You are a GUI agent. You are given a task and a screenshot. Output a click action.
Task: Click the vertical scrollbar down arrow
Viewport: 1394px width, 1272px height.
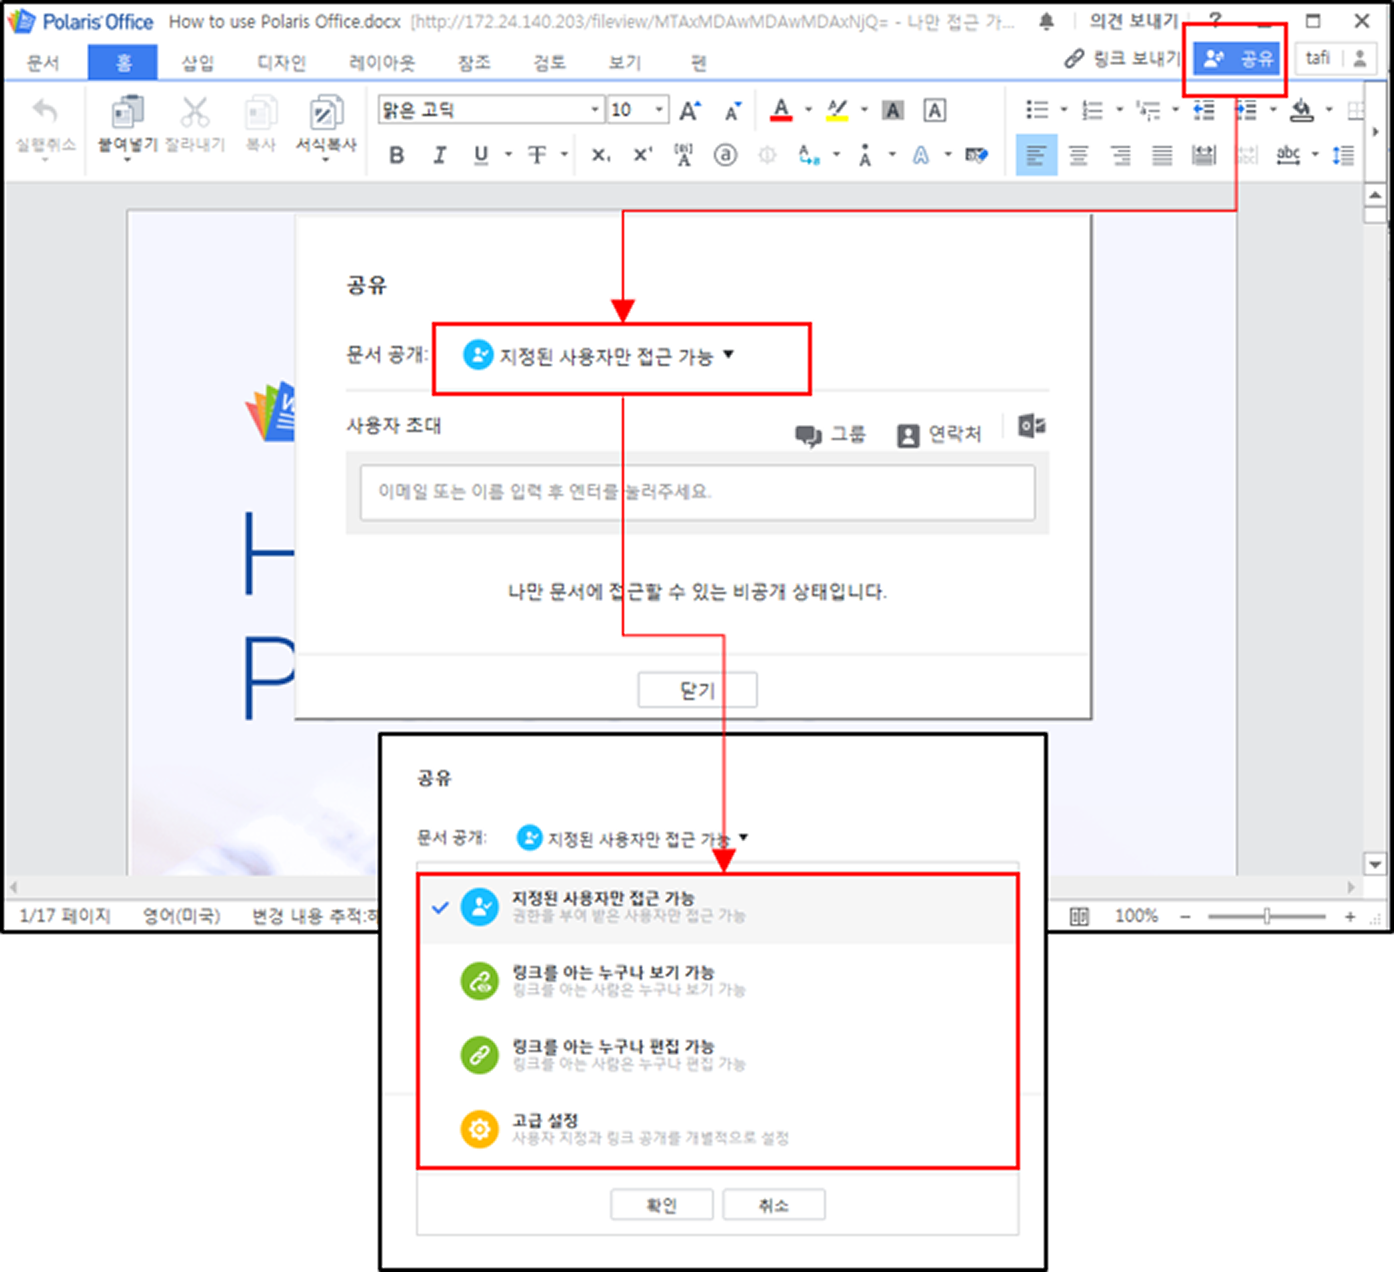click(x=1376, y=865)
